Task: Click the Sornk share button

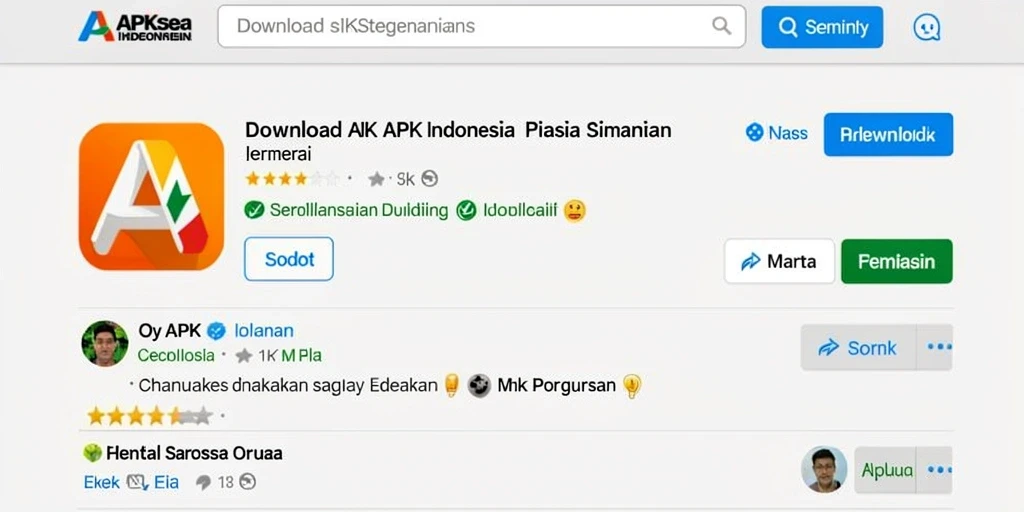Action: (858, 347)
